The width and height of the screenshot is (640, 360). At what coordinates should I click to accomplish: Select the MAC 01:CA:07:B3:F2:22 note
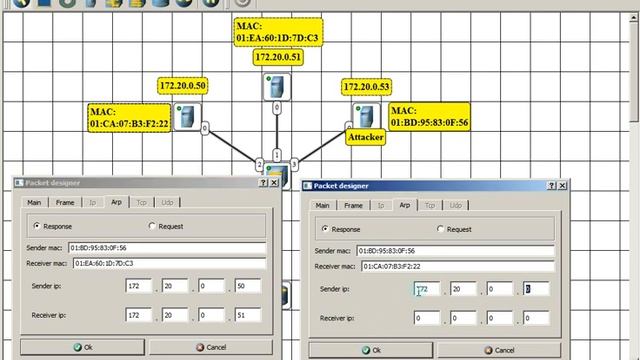(129, 118)
